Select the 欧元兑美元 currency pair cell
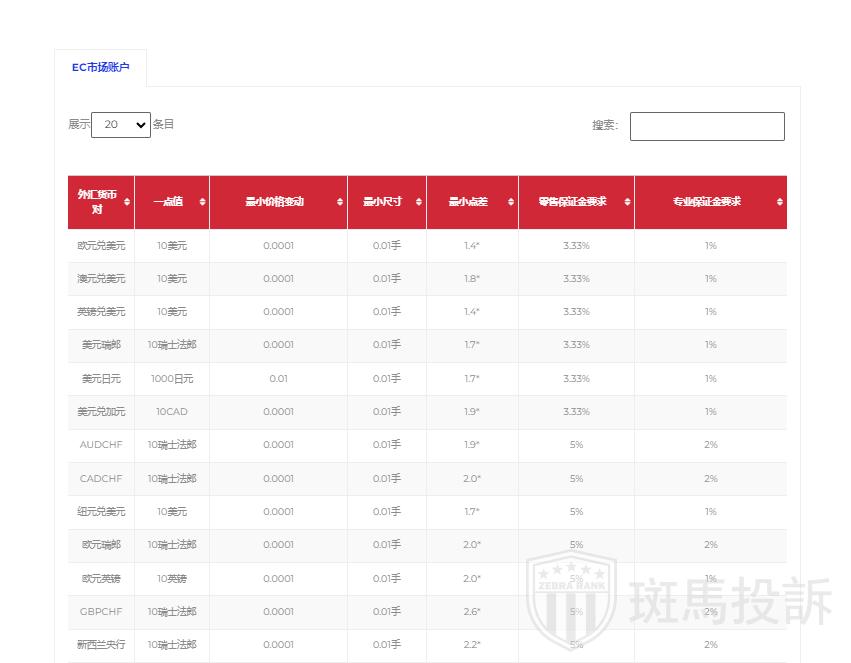This screenshot has width=851, height=663. (101, 246)
